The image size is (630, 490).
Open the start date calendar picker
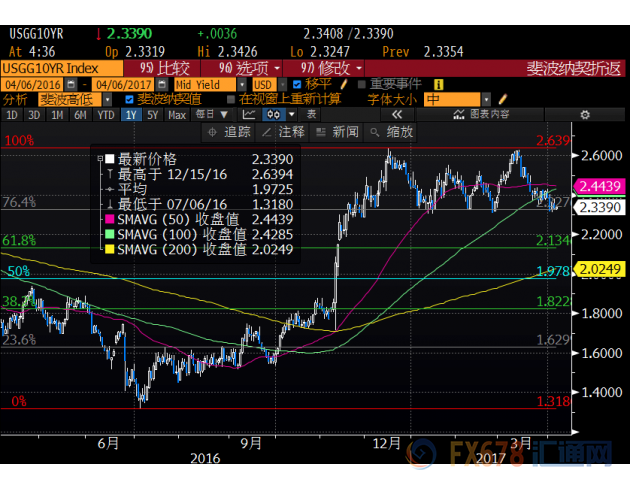tap(71, 85)
